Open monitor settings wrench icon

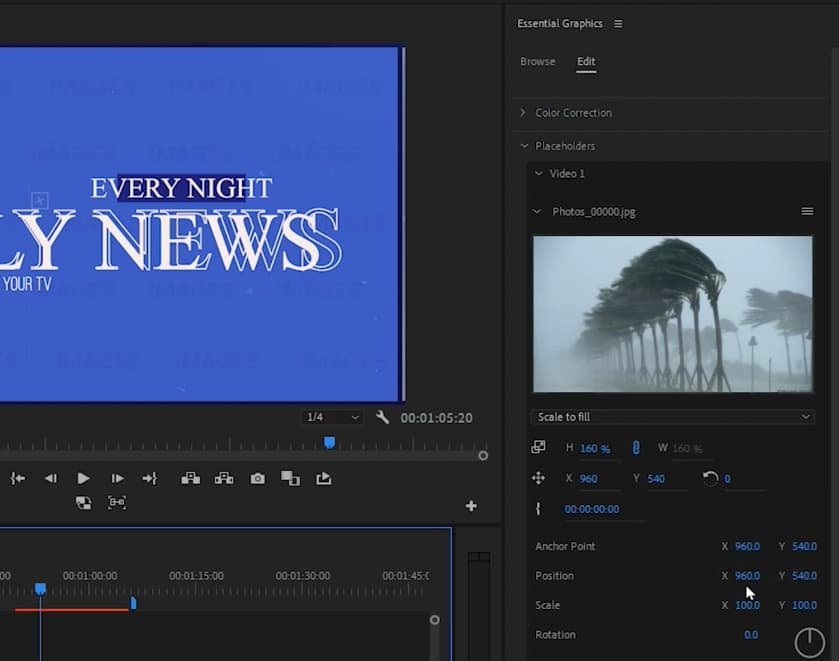pyautogui.click(x=382, y=417)
